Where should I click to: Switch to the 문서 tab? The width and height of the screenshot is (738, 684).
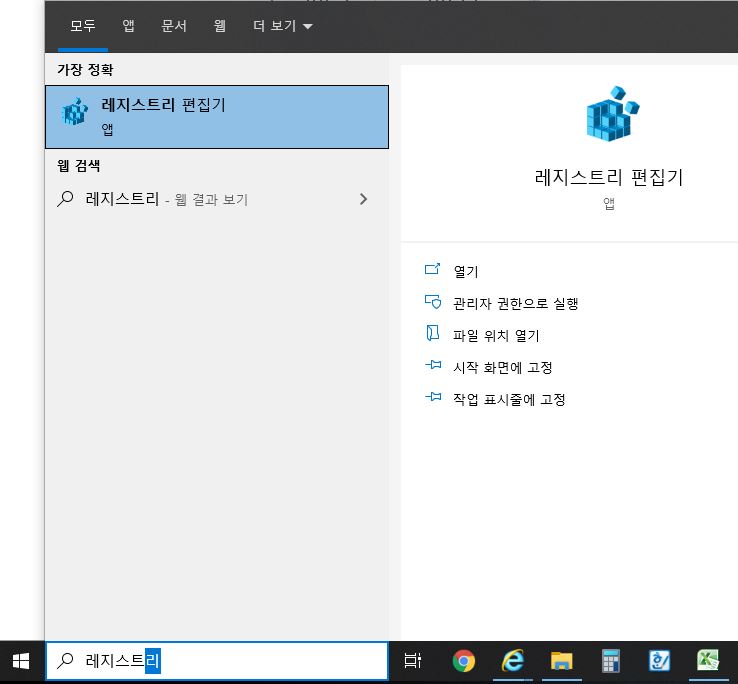pos(174,25)
